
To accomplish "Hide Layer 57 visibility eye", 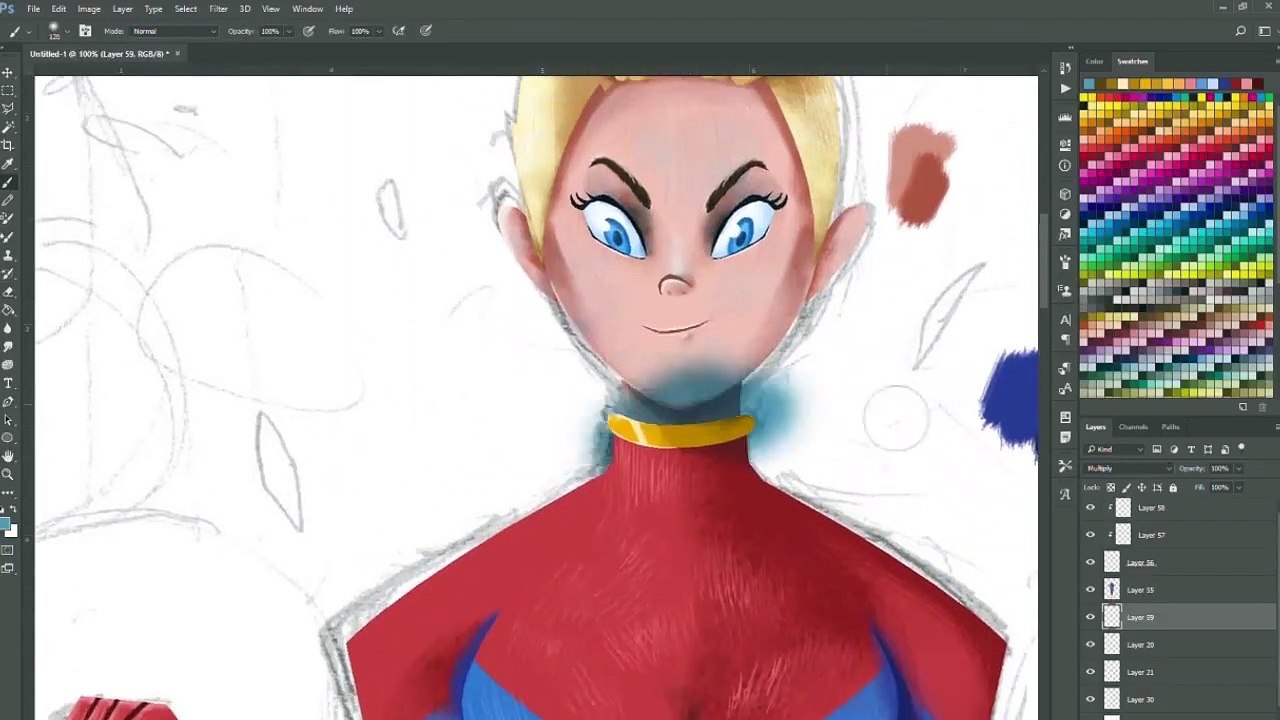I will click(x=1091, y=535).
